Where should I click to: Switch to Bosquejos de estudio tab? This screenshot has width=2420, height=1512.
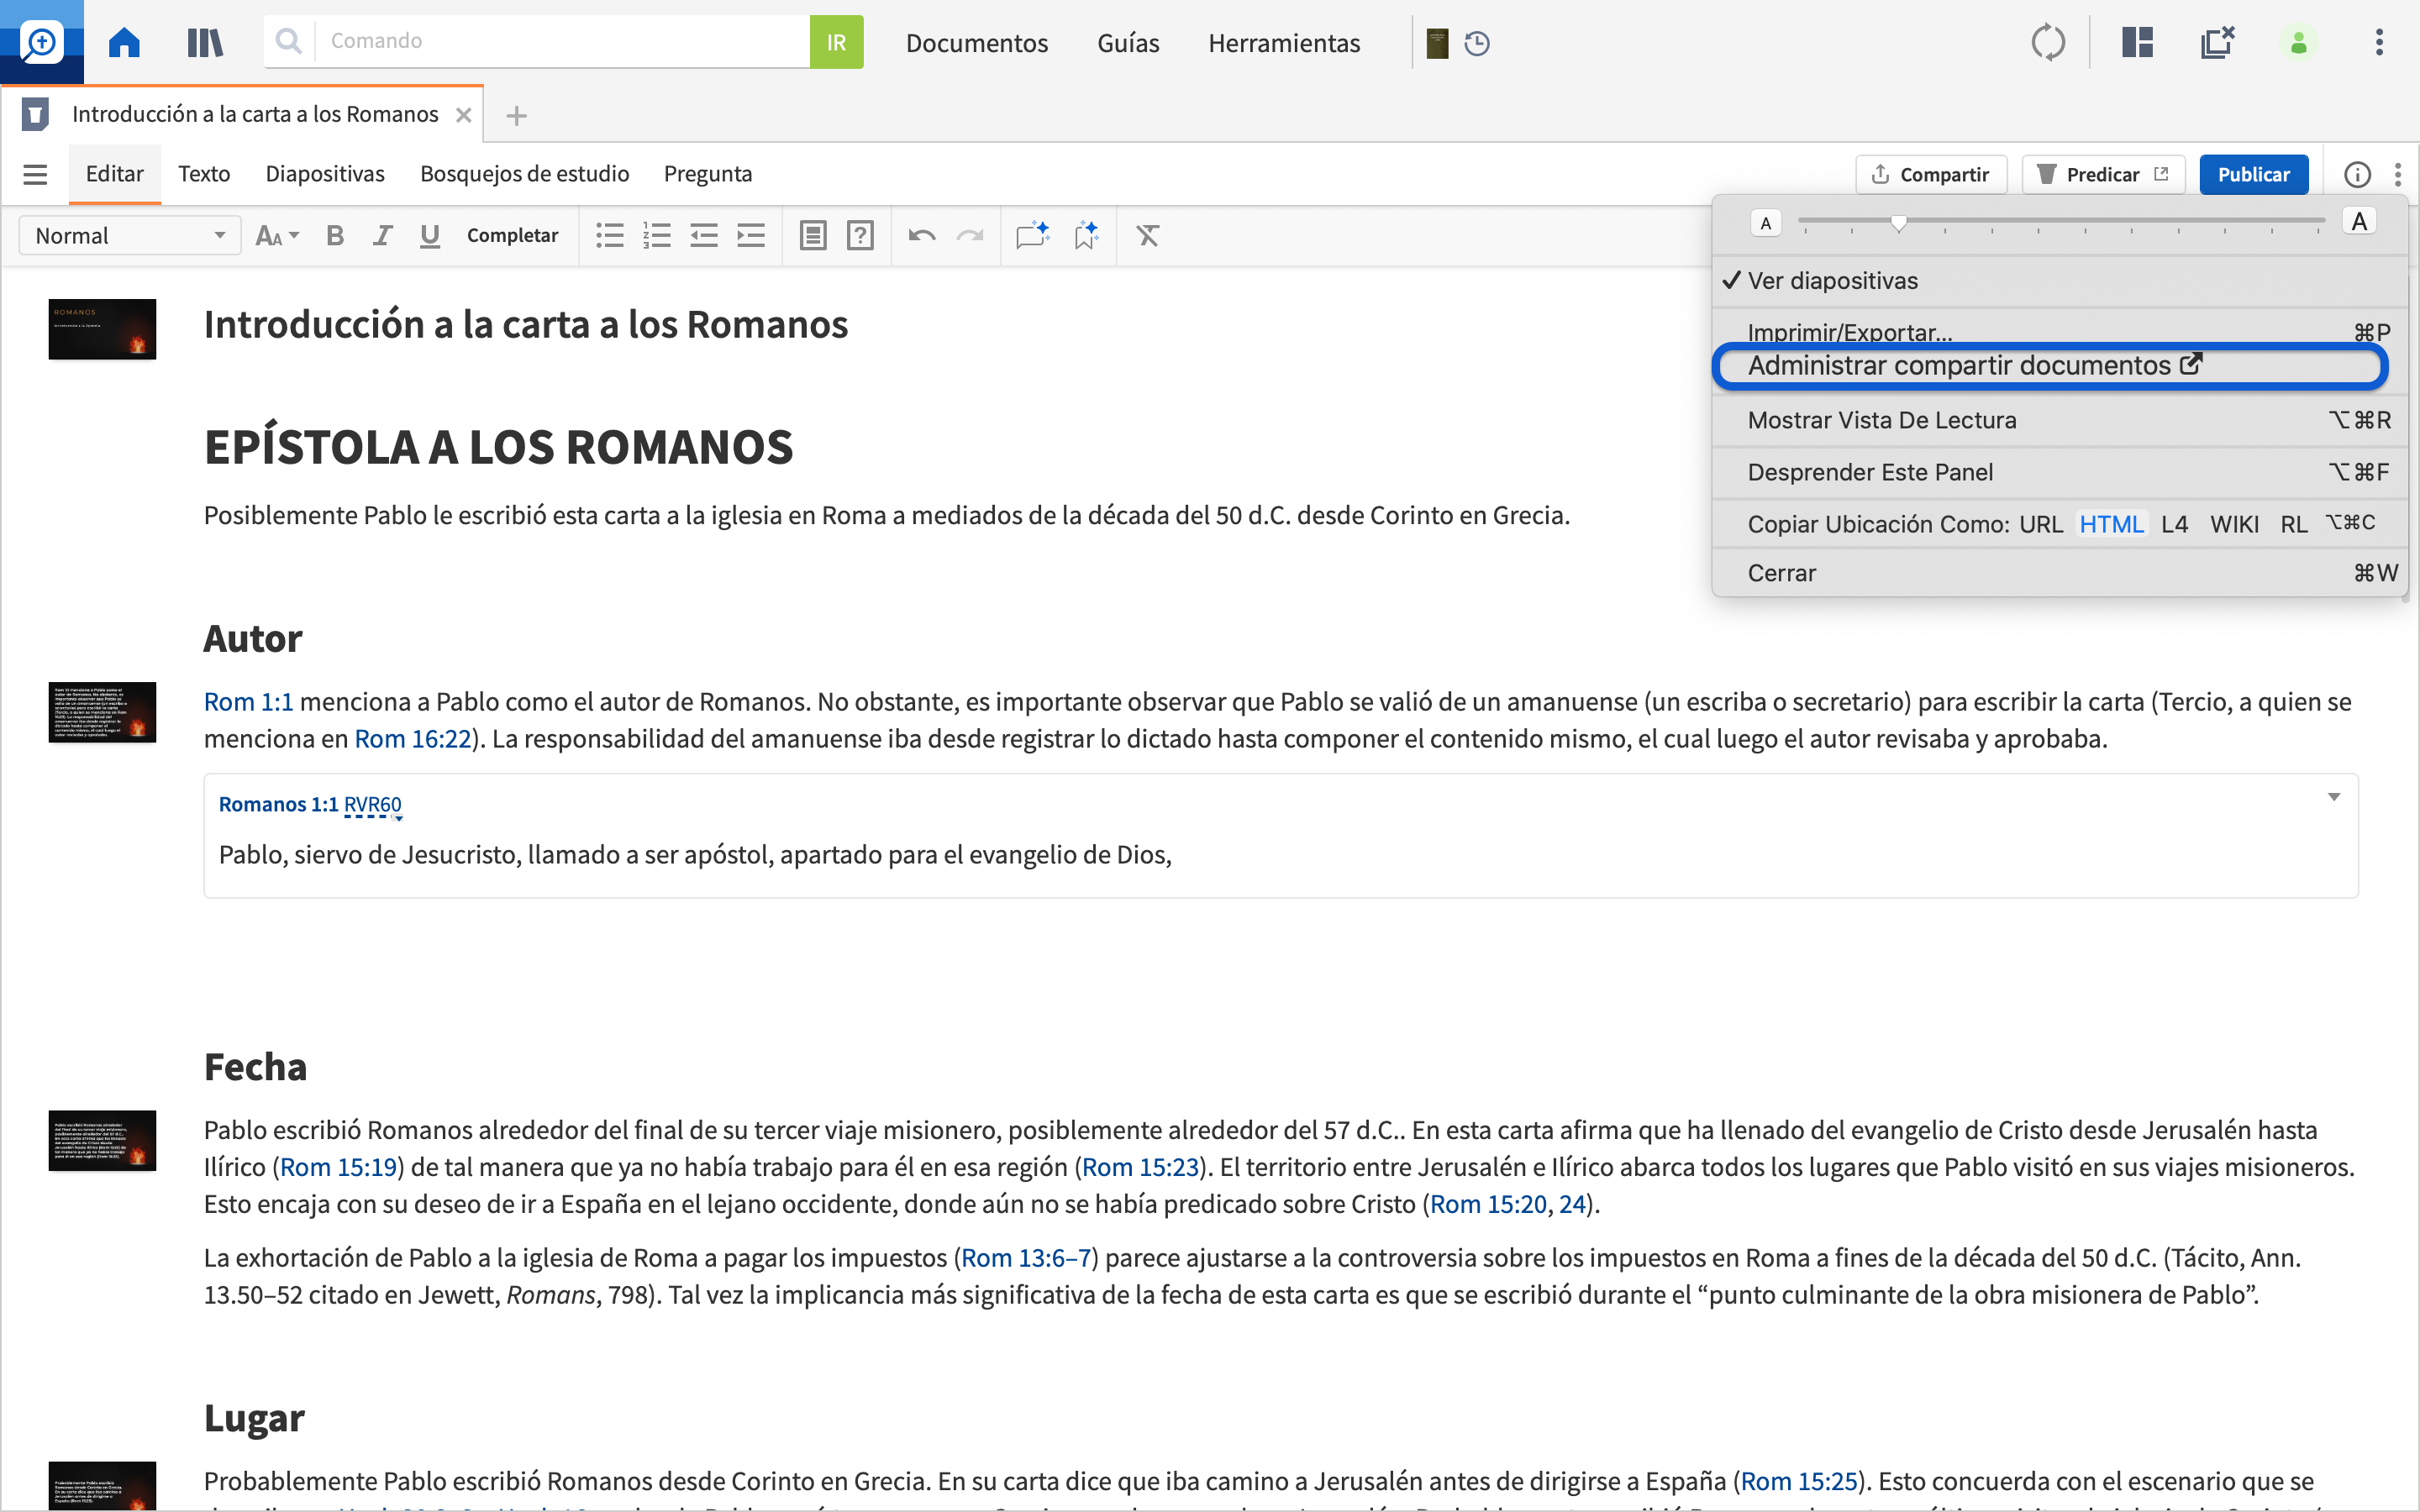[524, 174]
